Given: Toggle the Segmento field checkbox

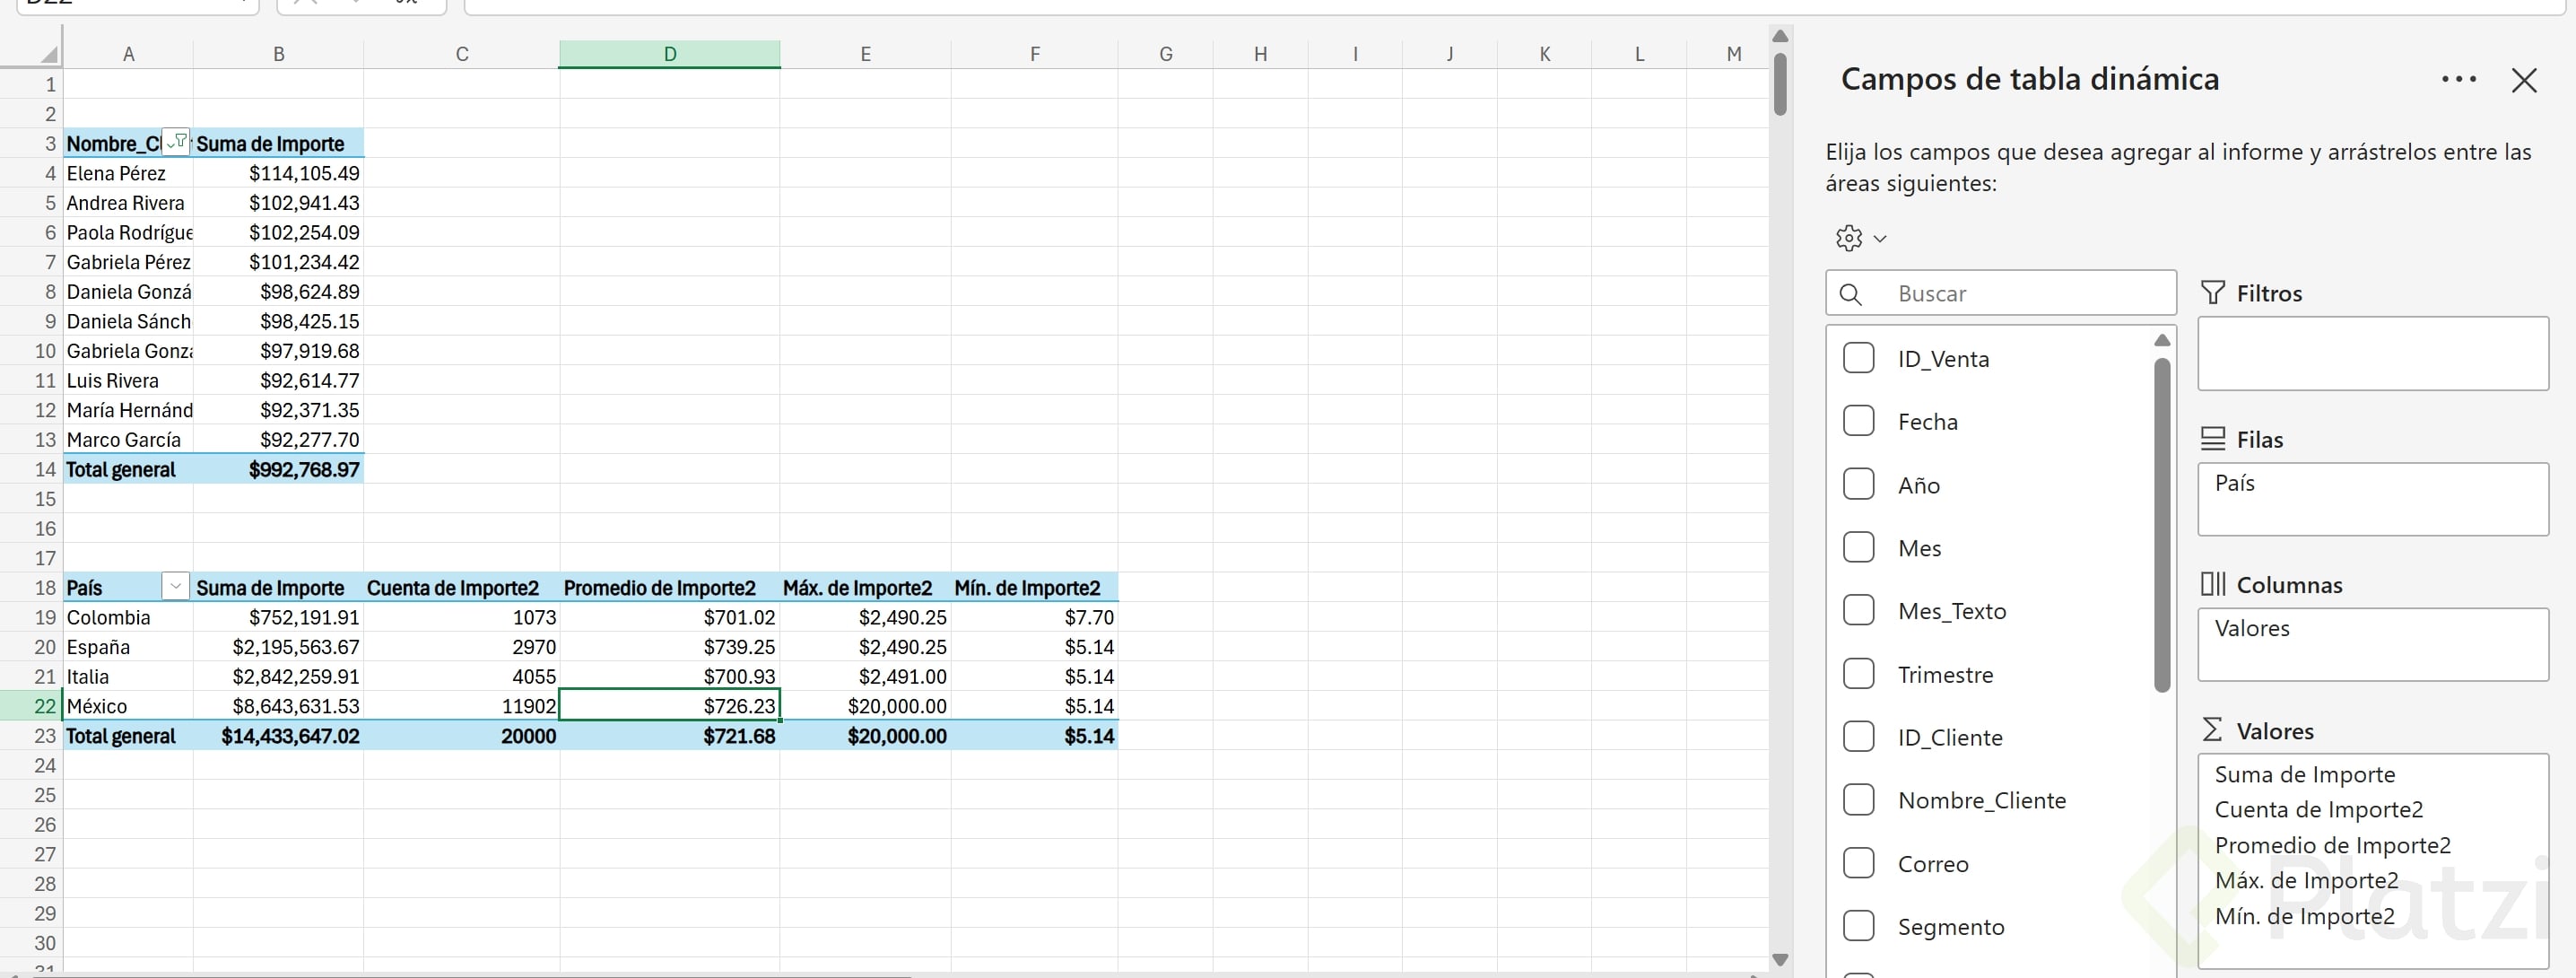Looking at the screenshot, I should [x=1858, y=926].
